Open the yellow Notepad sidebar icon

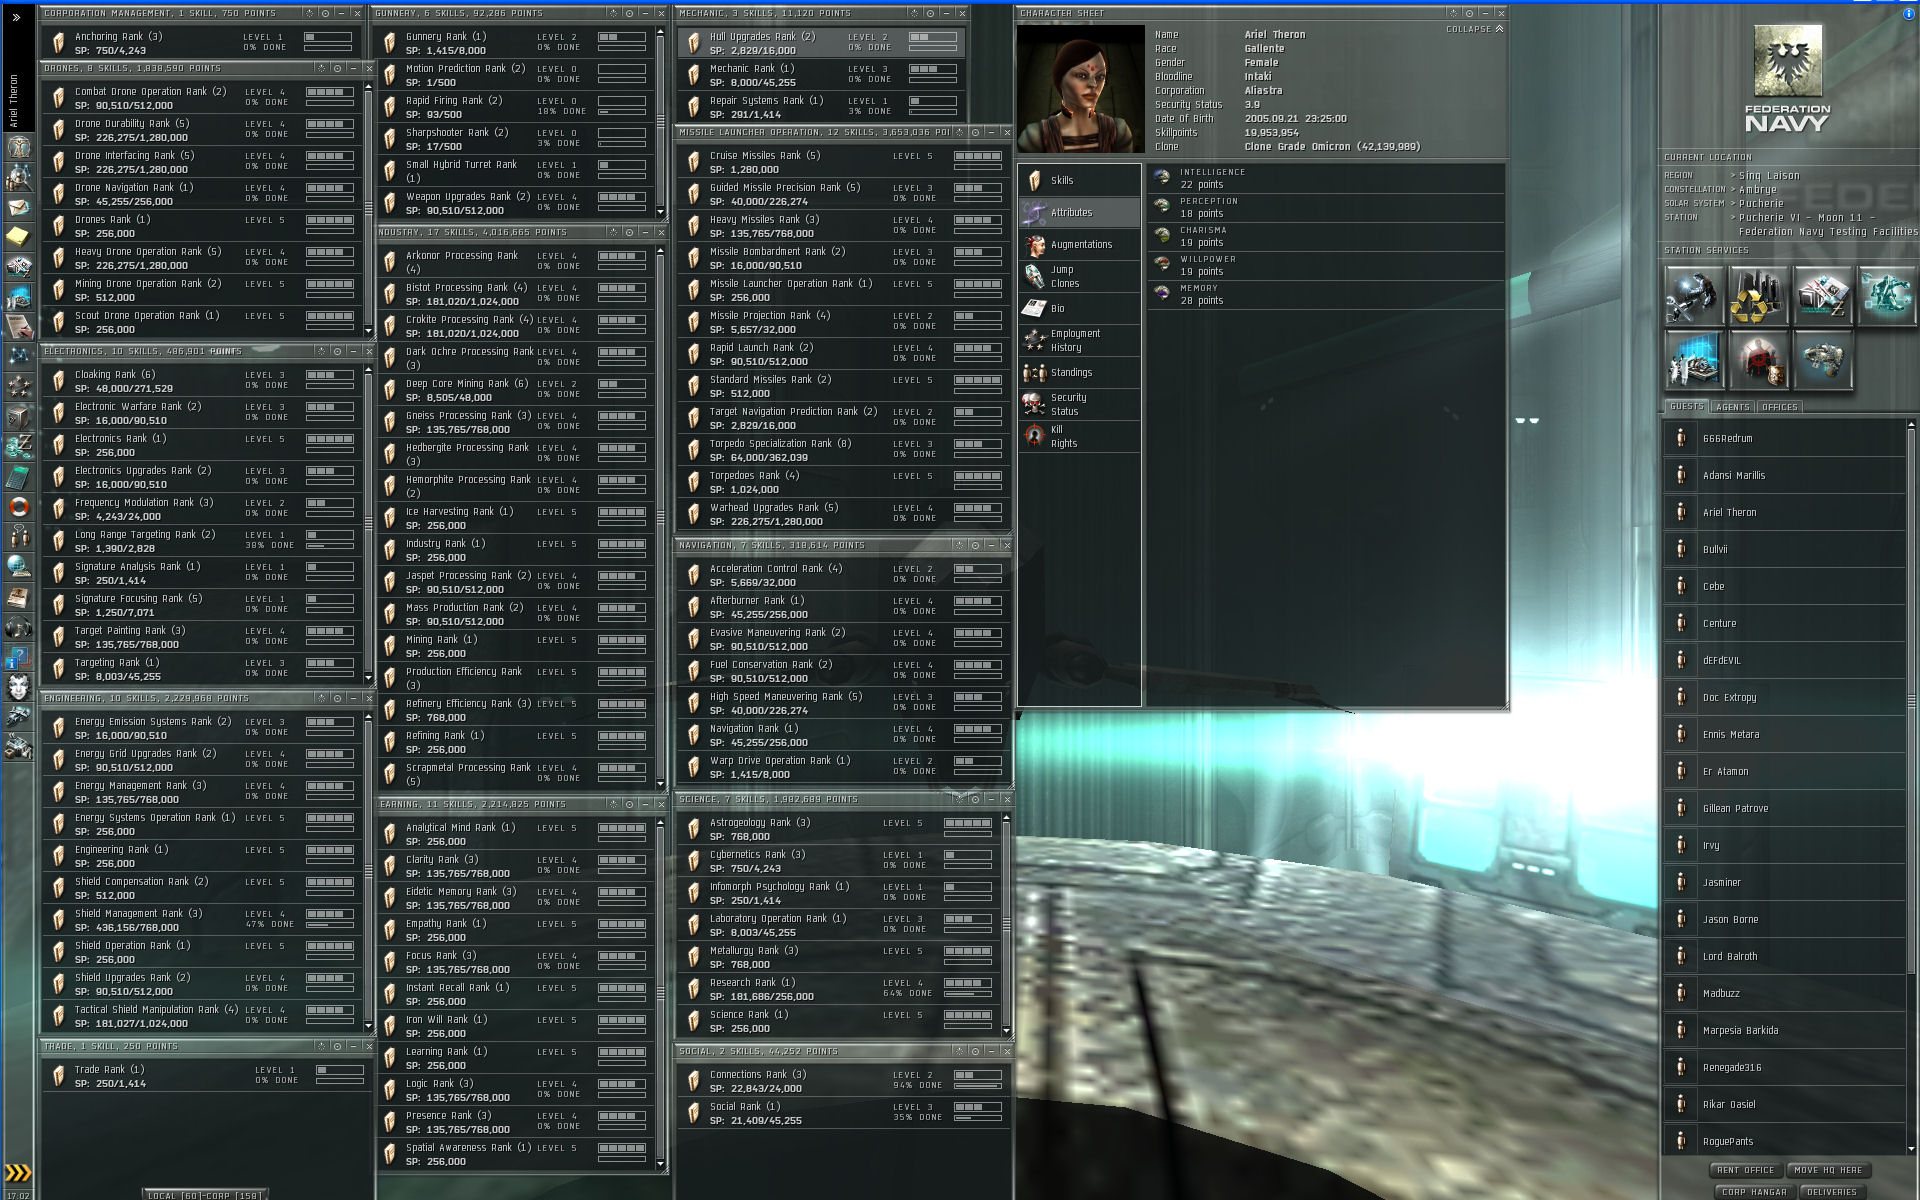point(18,236)
